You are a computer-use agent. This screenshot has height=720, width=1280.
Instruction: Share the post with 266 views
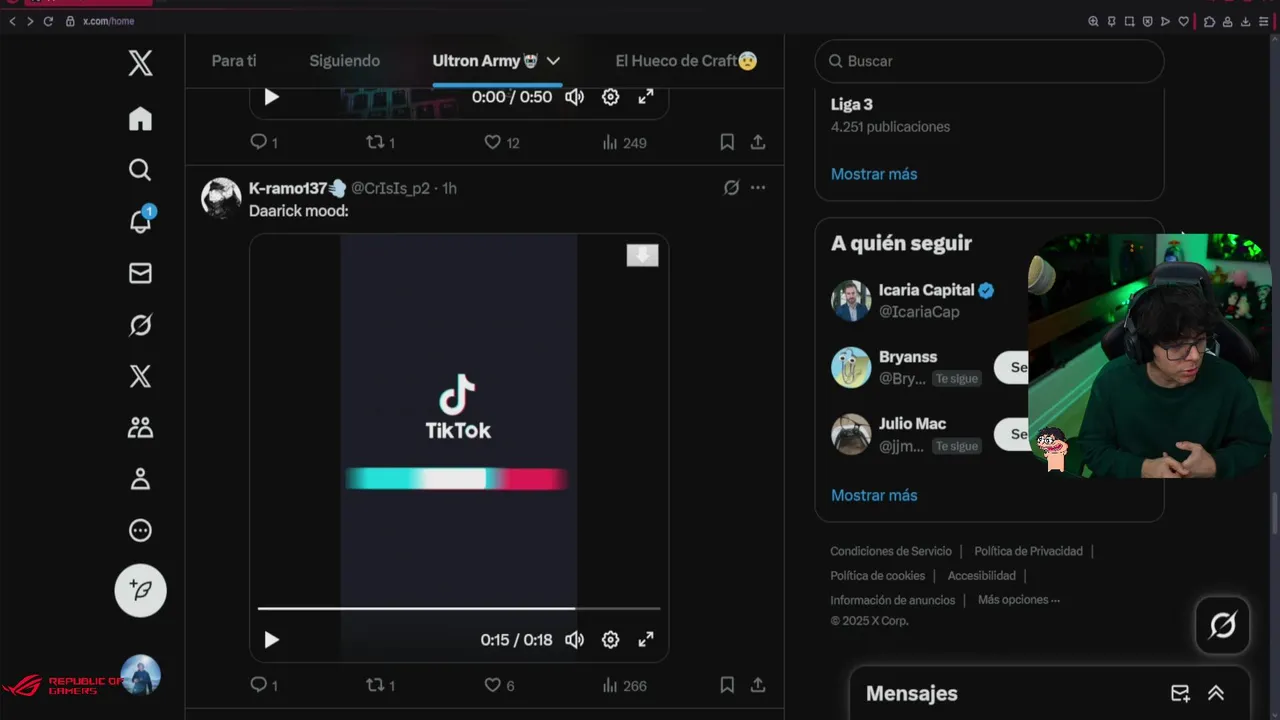point(758,685)
